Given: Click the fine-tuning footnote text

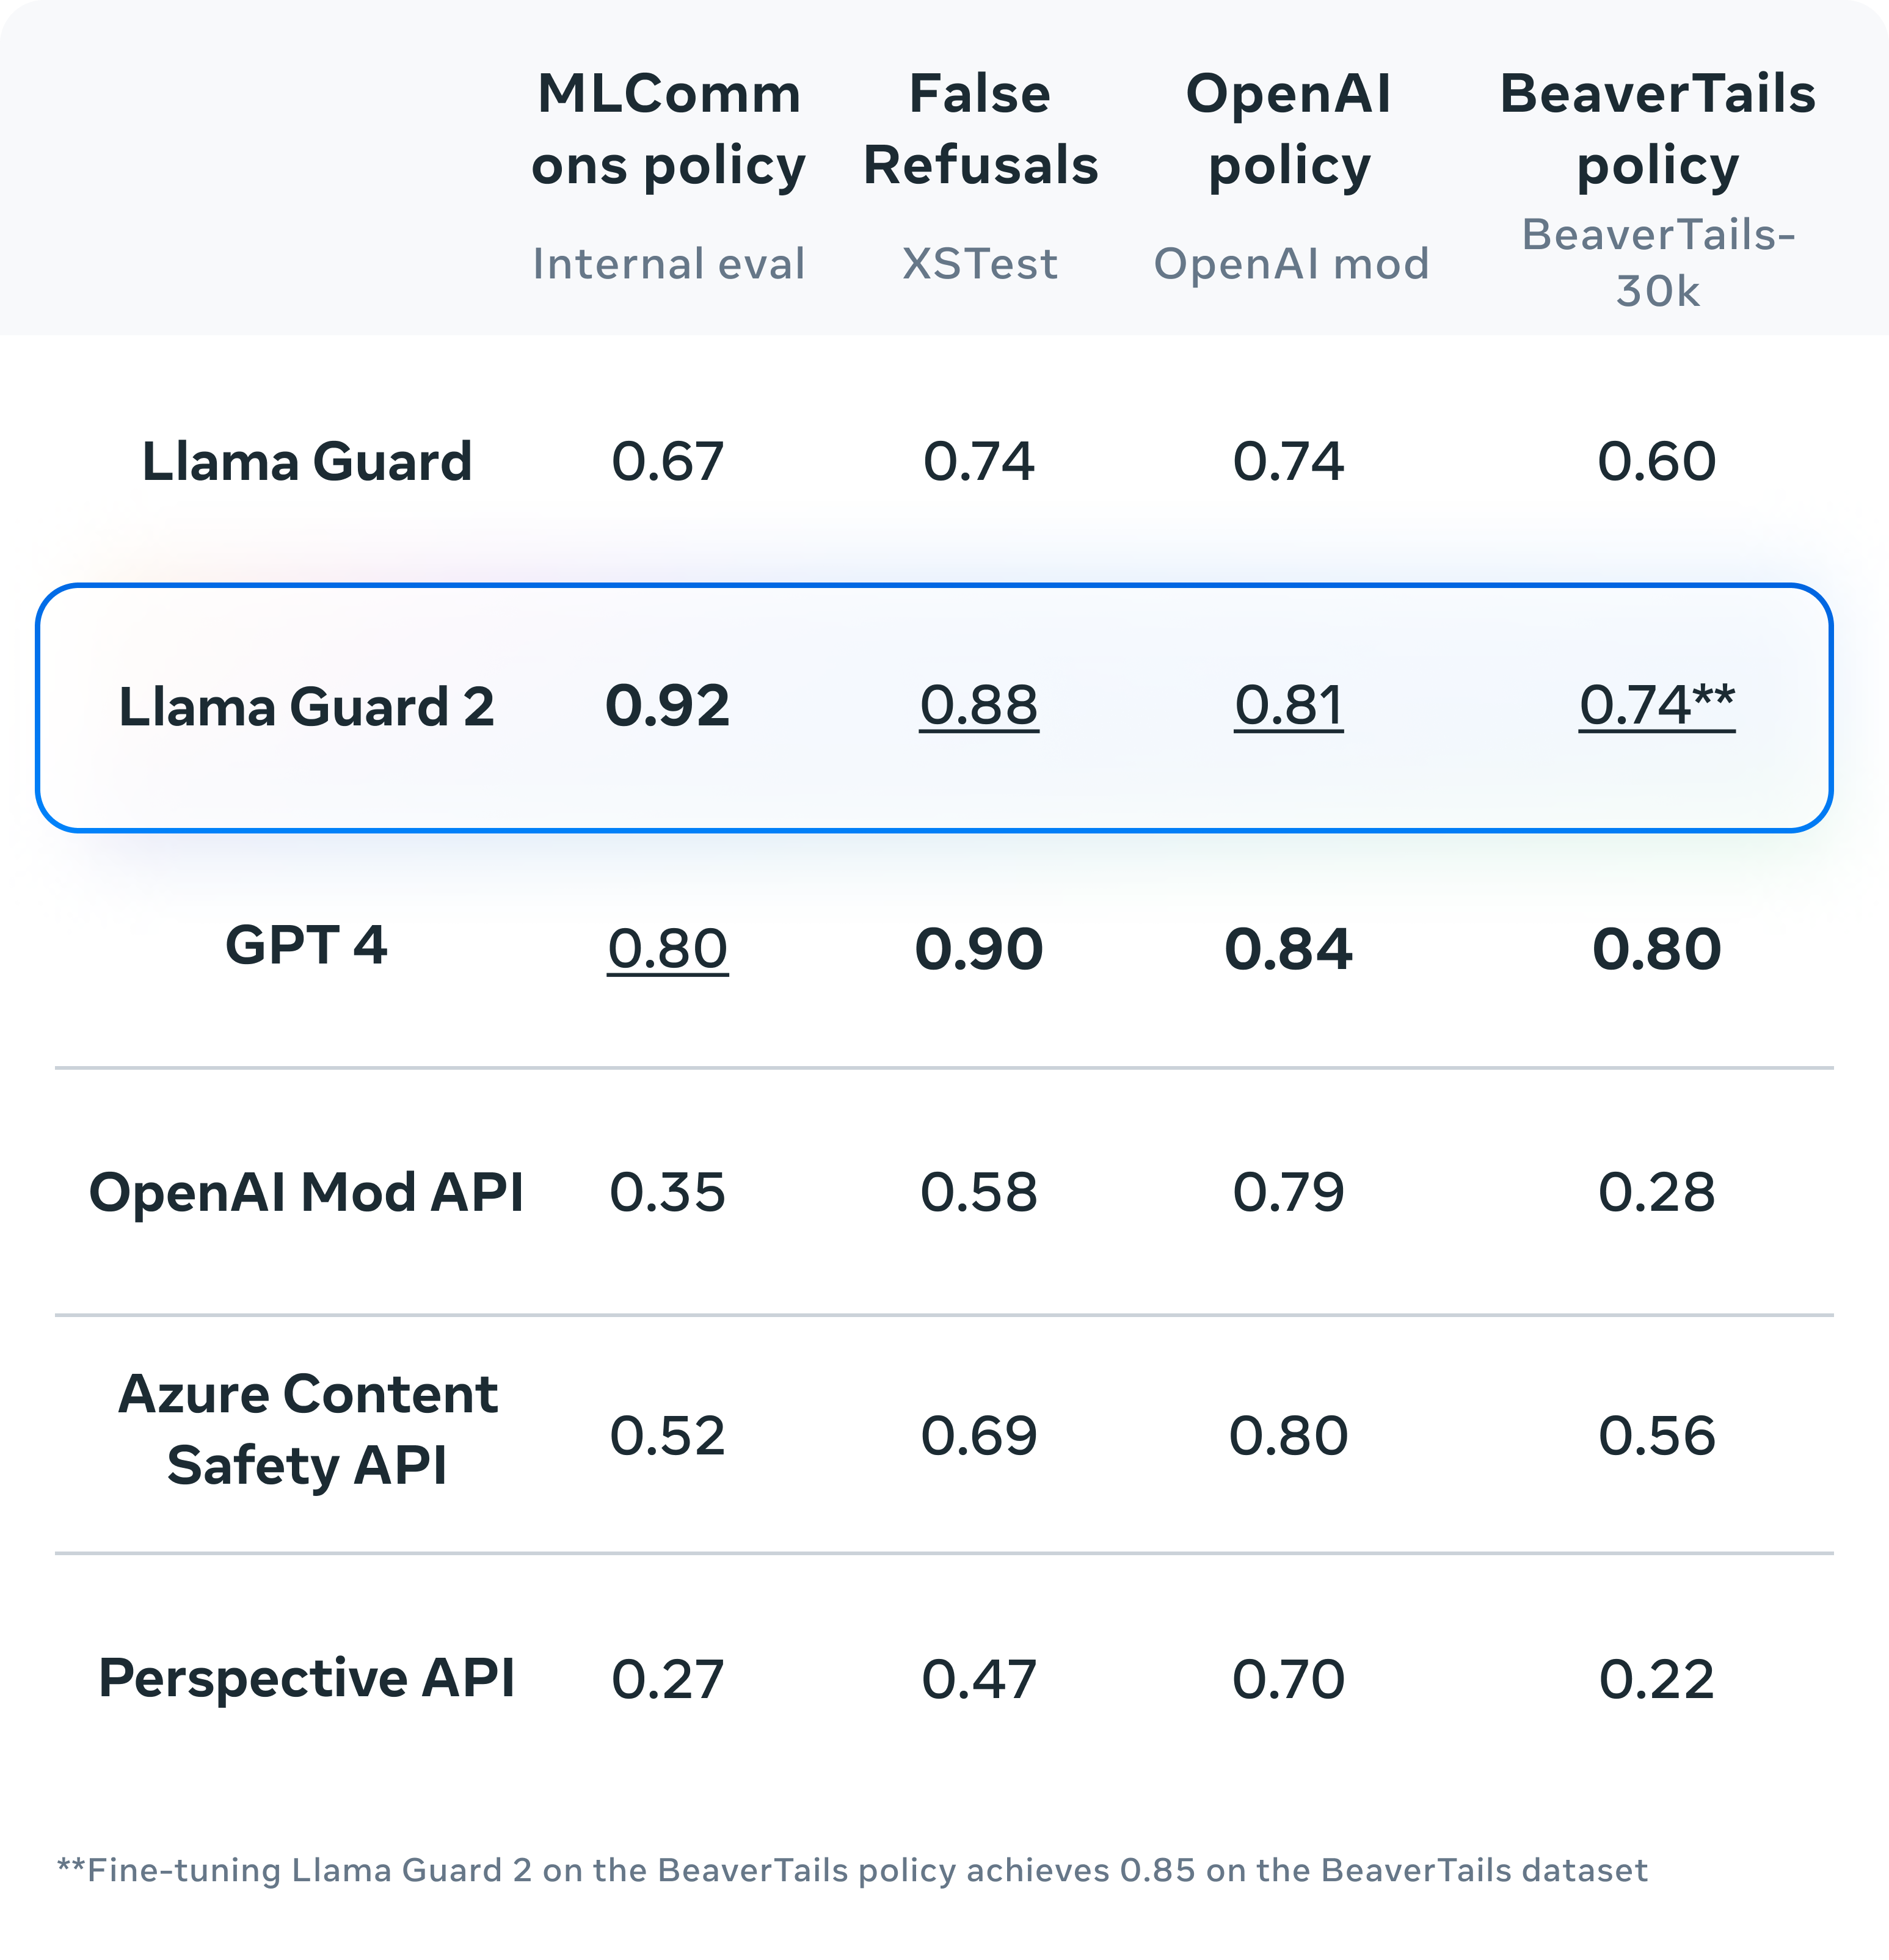Looking at the screenshot, I should pyautogui.click(x=852, y=1870).
